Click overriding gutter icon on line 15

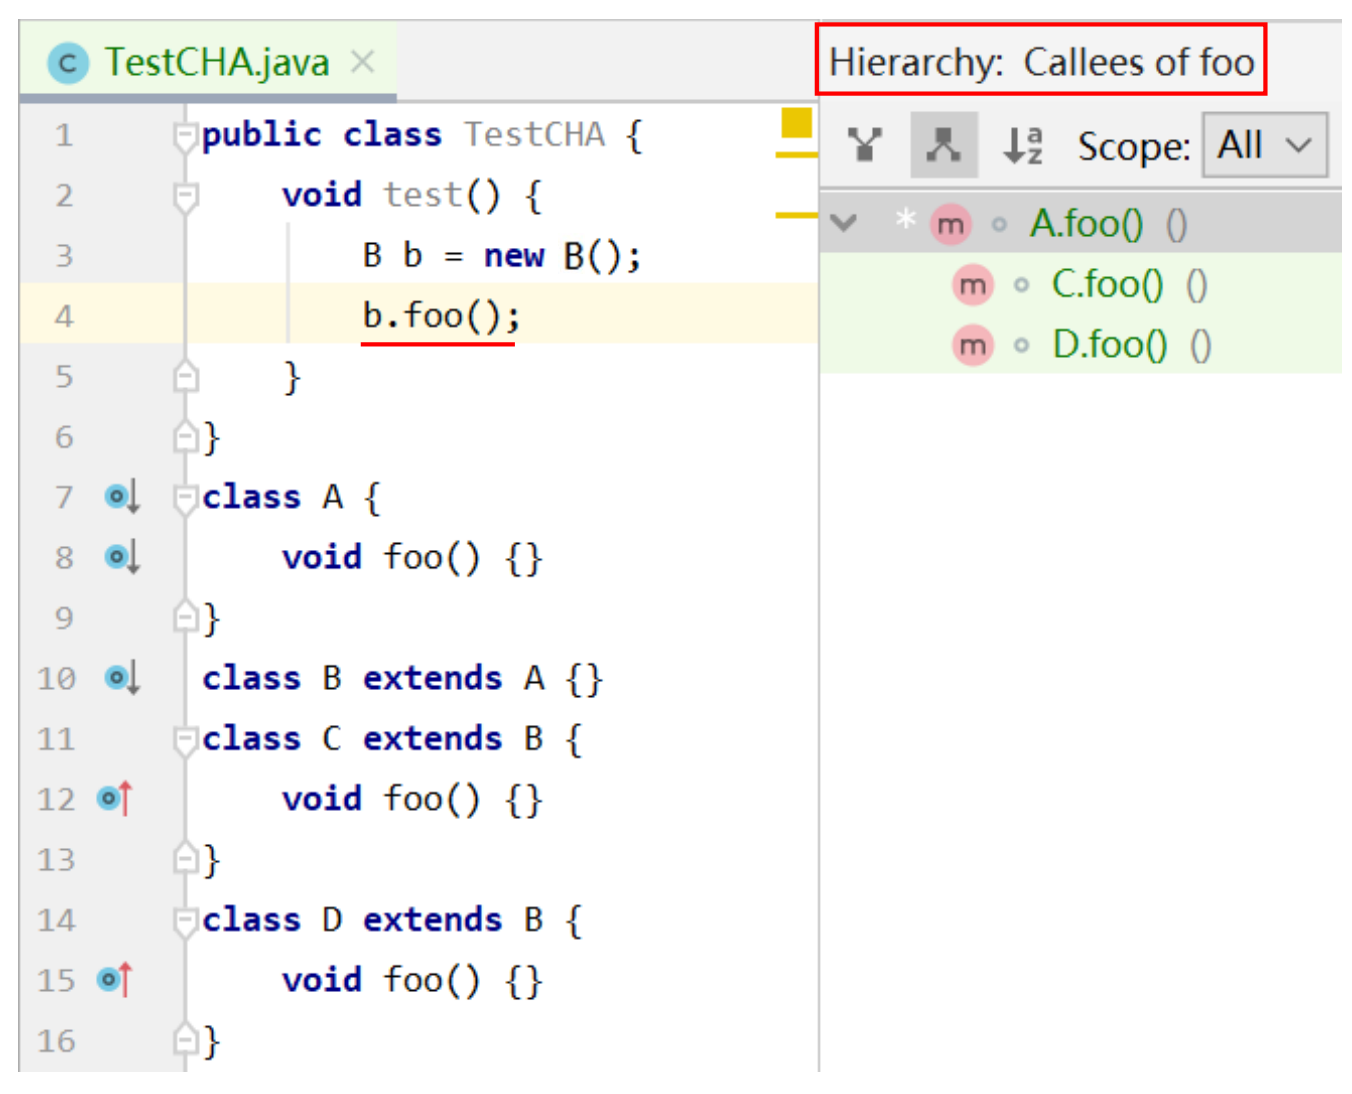pyautogui.click(x=115, y=979)
